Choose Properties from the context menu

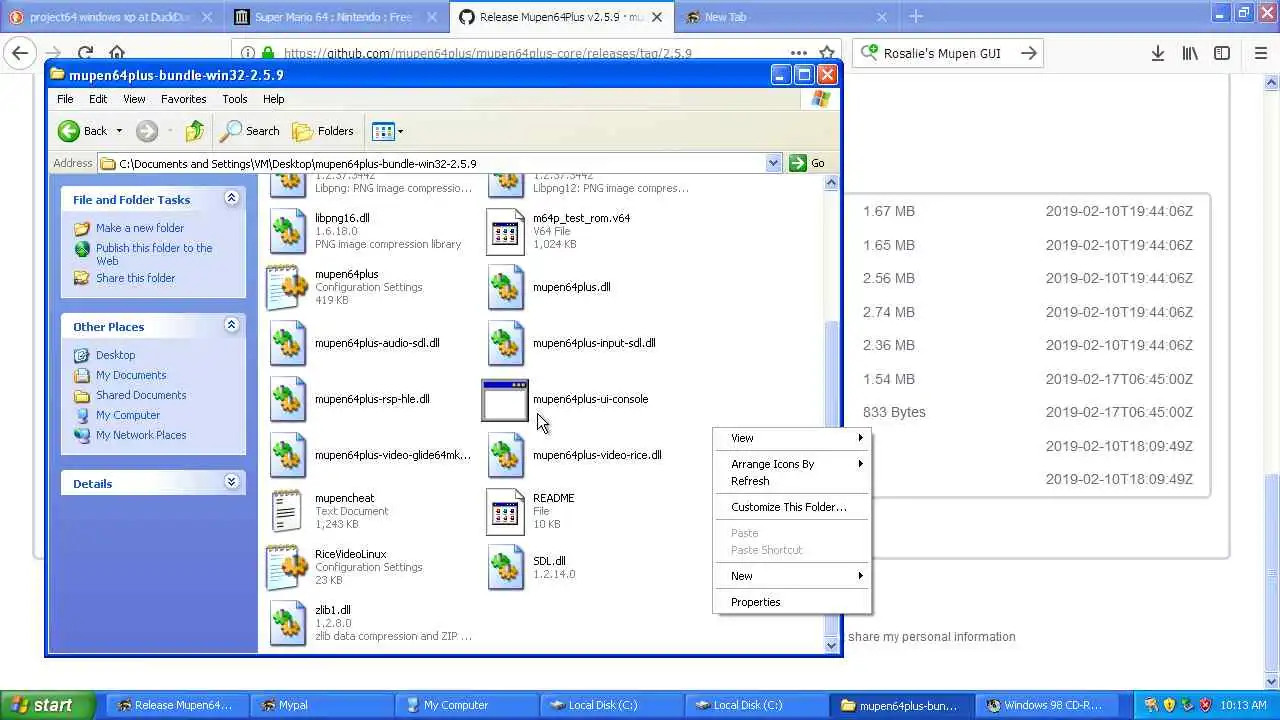click(x=792, y=602)
